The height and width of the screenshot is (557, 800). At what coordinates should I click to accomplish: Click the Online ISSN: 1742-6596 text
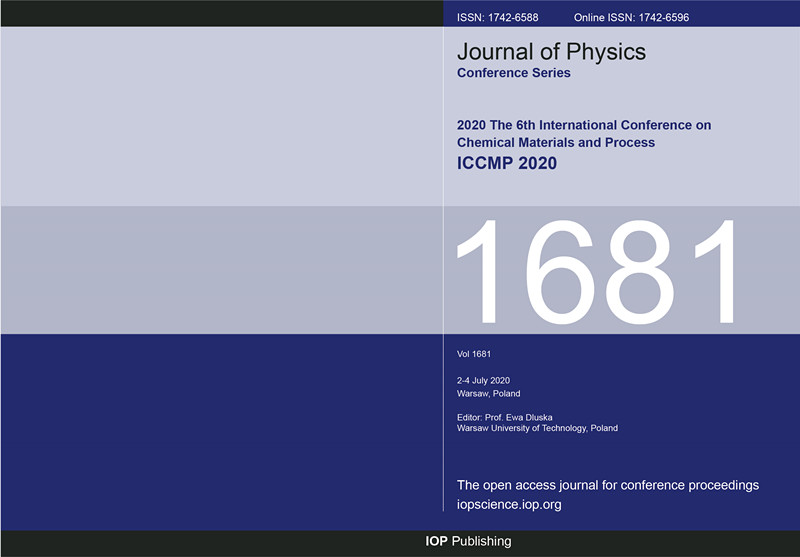[x=631, y=17]
